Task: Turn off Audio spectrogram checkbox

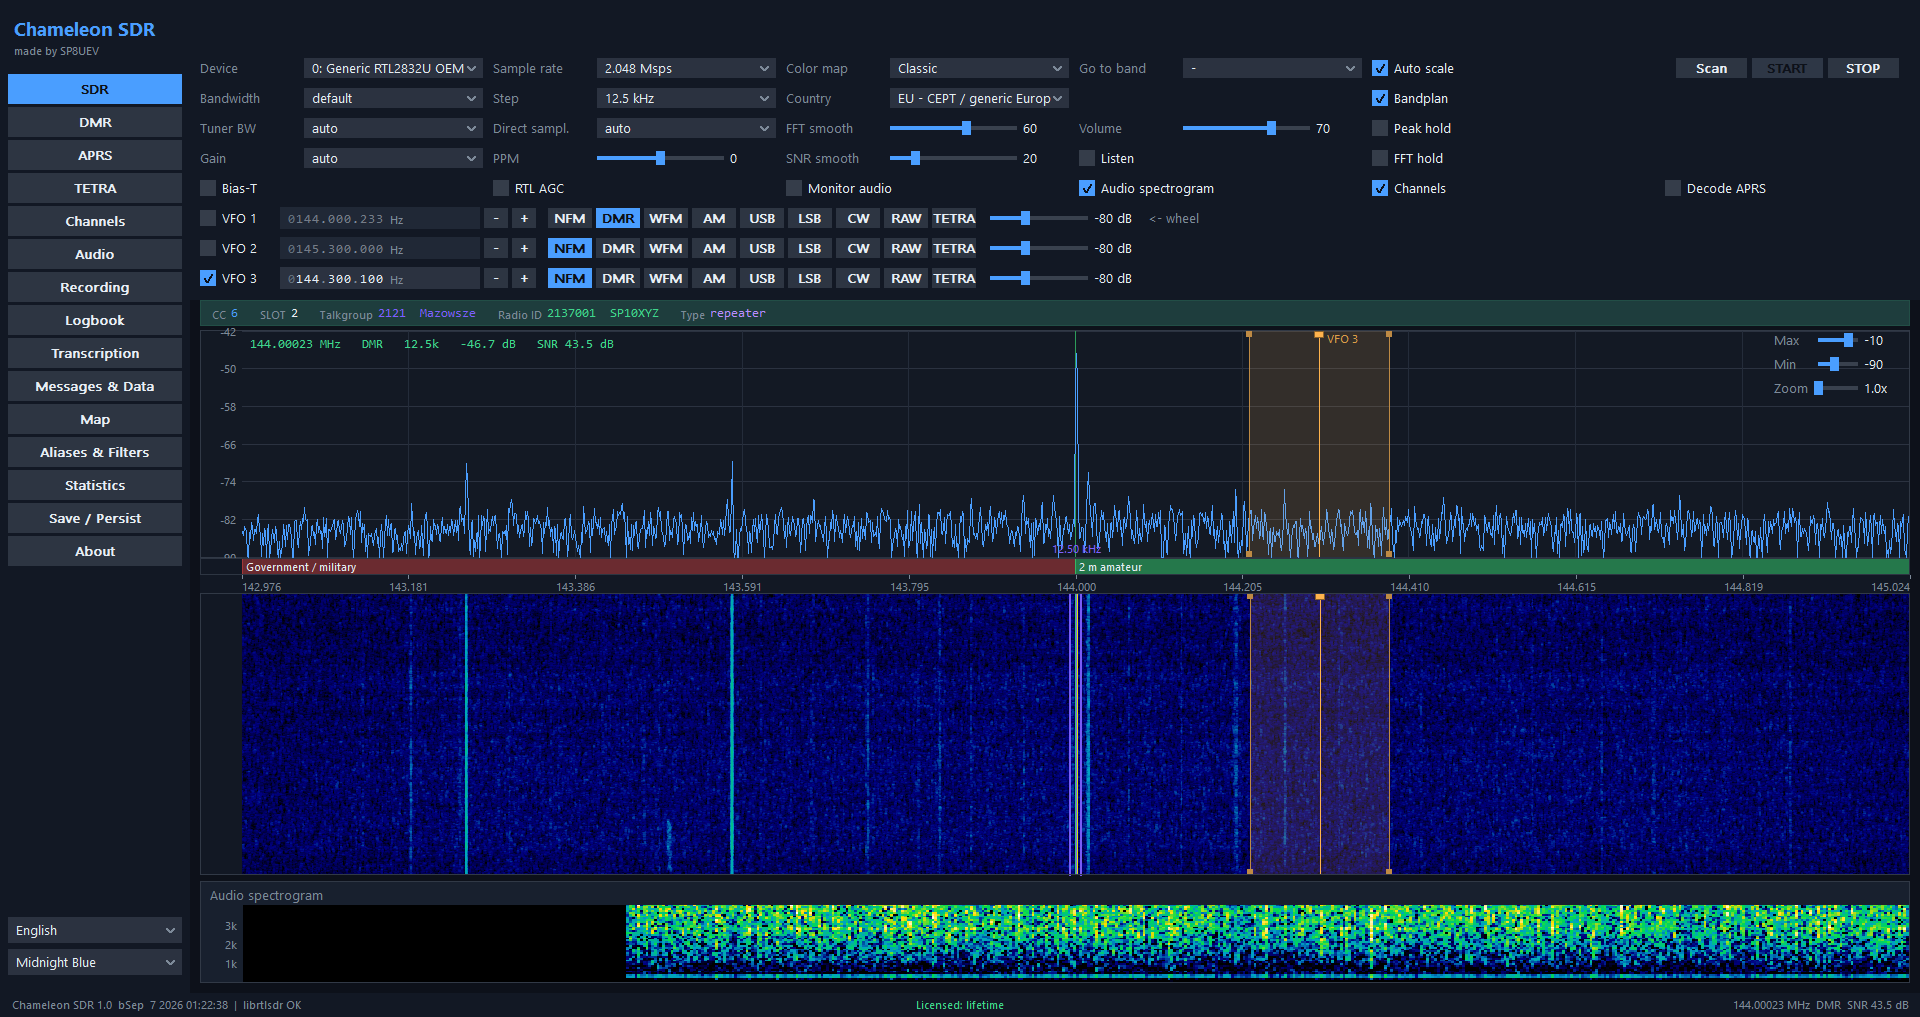Action: (1087, 188)
